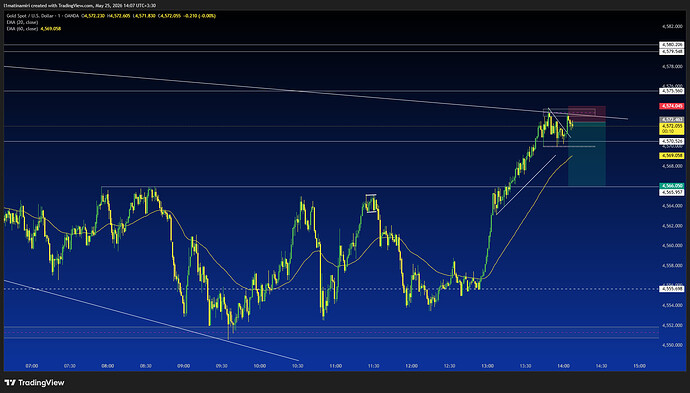Viewport: 690px width, 393px height.
Task: Click the 4,578.000 price axis label
Action: [x=672, y=66]
